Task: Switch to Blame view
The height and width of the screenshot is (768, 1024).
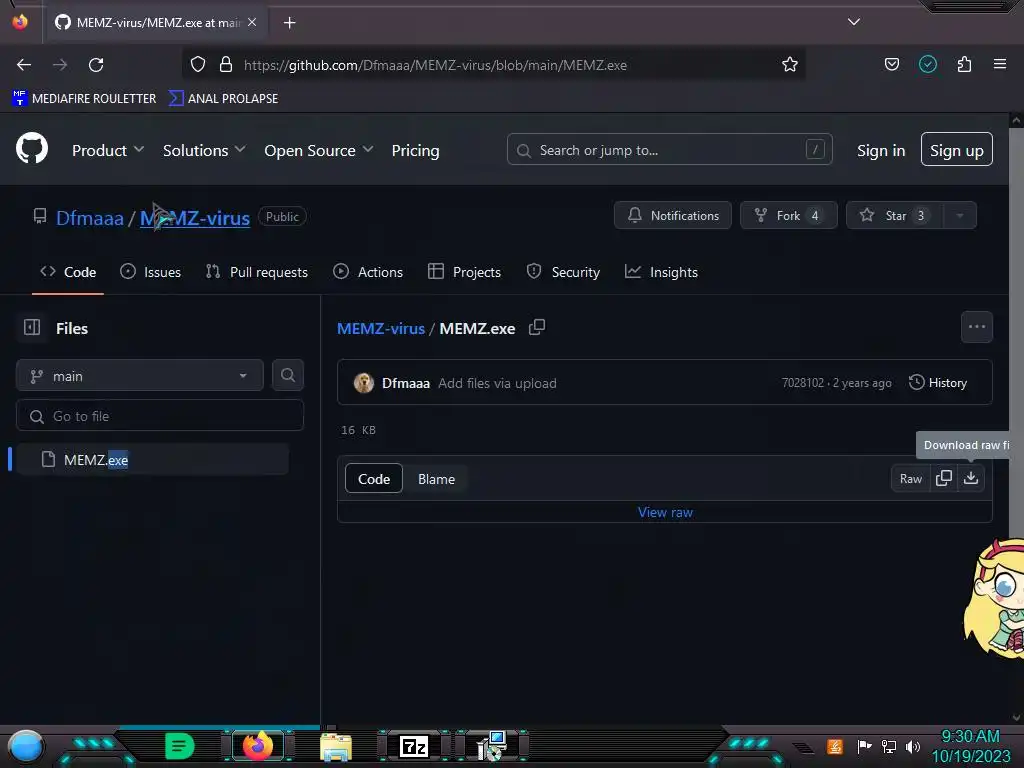Action: 436,479
